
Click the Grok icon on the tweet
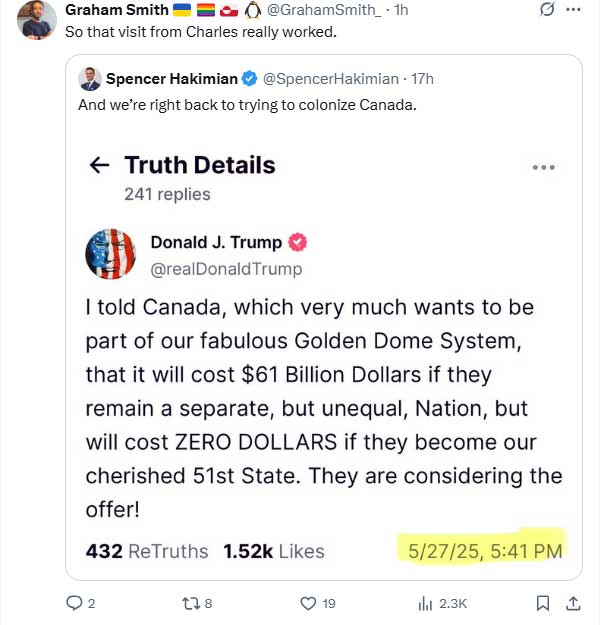click(x=547, y=10)
